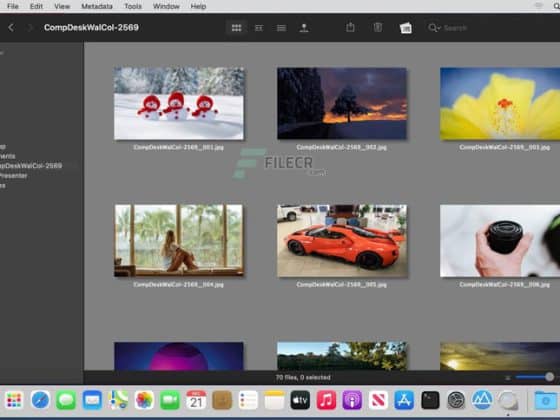560x420 pixels.
Task: Switch to grid thumbnail view
Action: tap(236, 28)
